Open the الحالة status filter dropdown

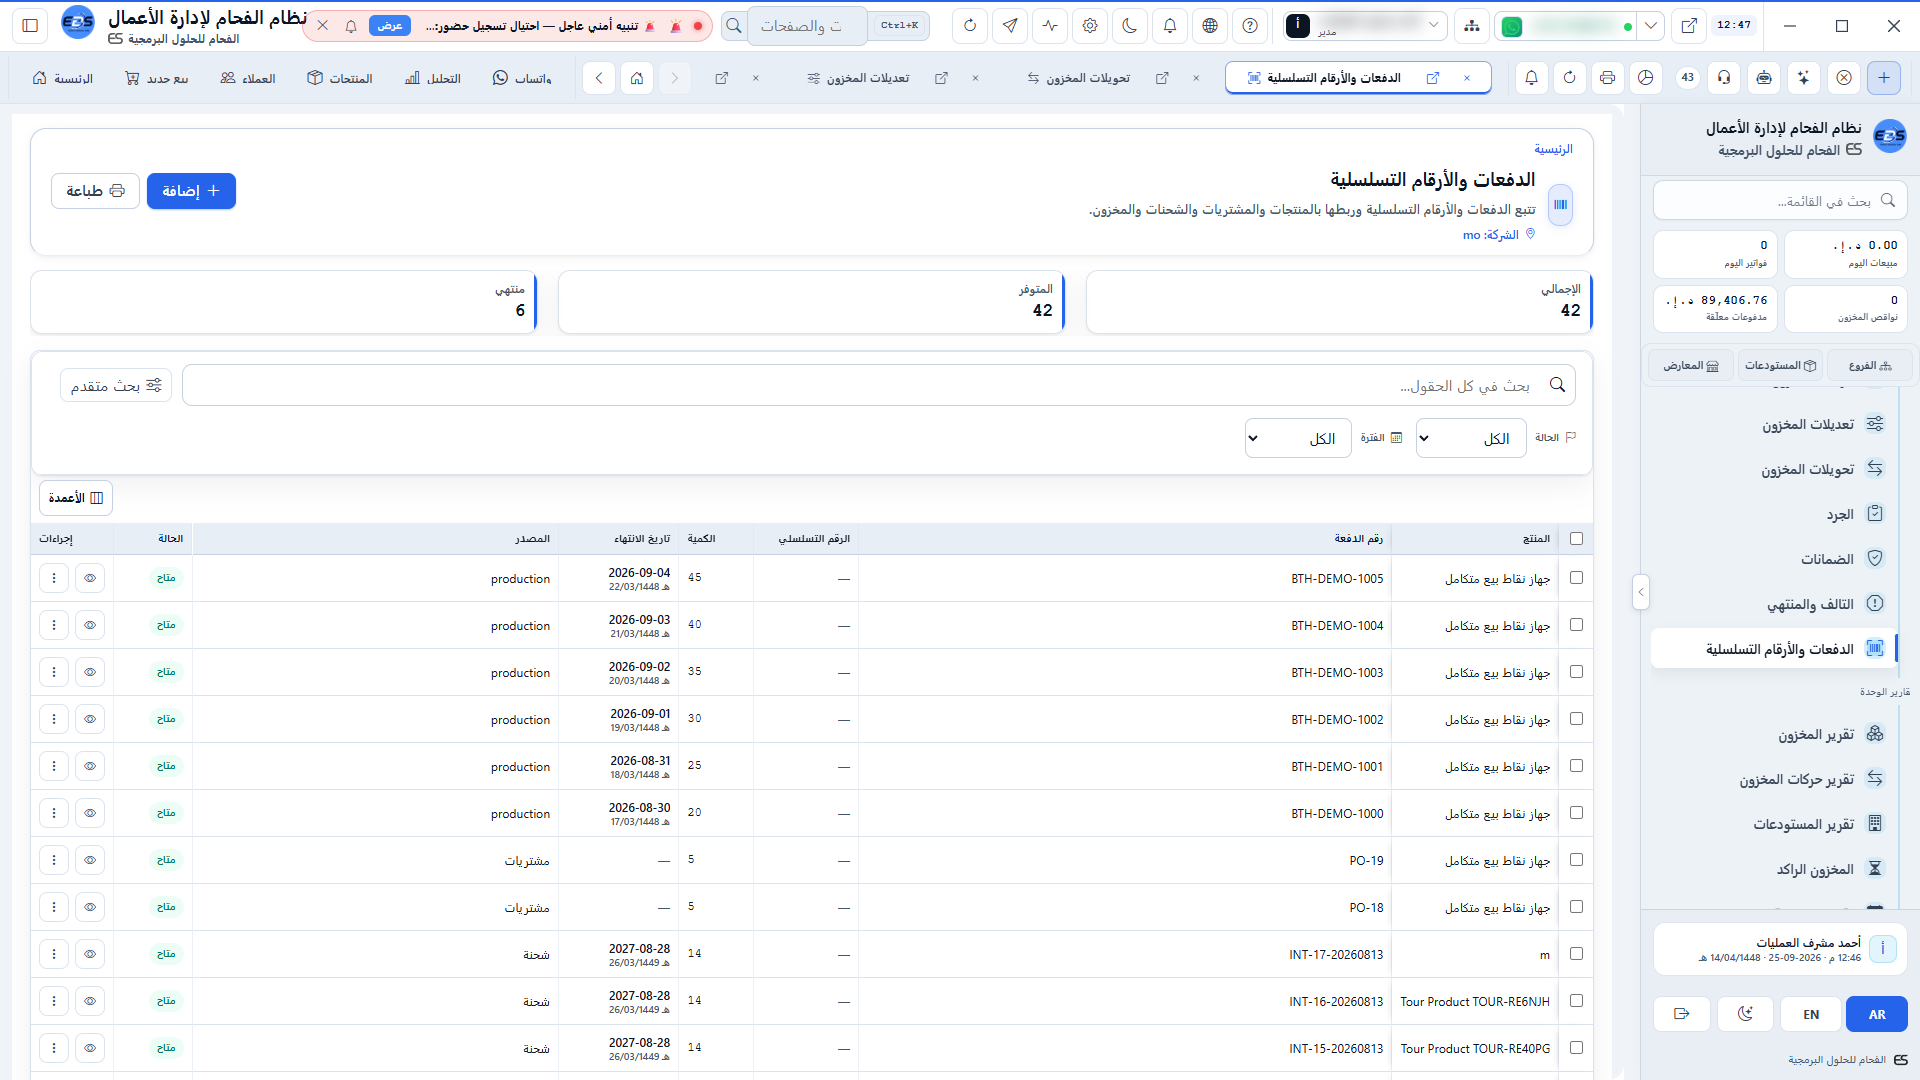pos(1471,438)
